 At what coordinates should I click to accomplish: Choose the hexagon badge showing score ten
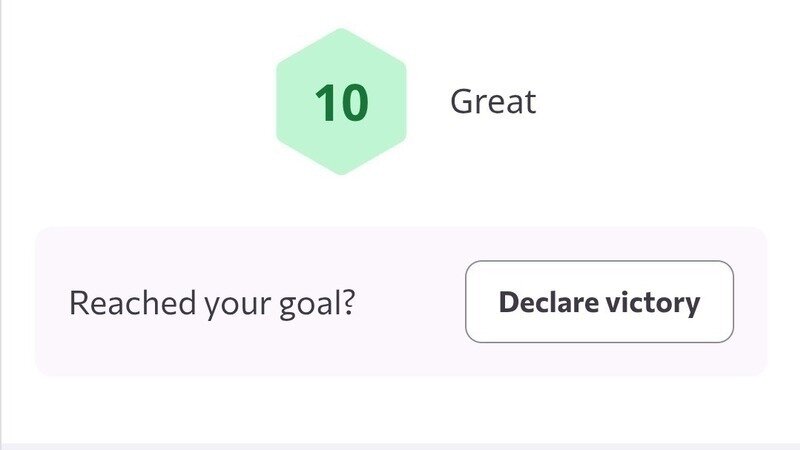[x=341, y=102]
